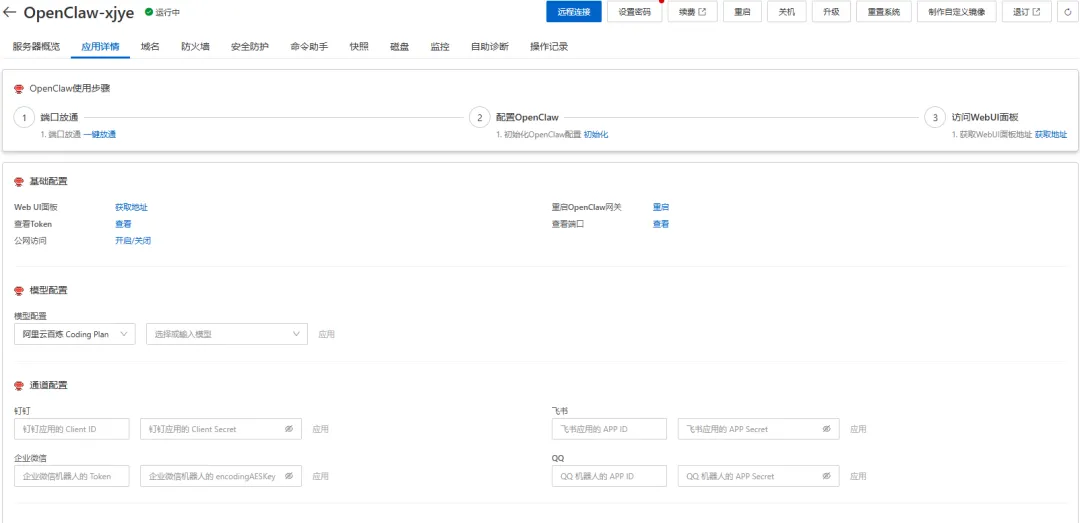The image size is (1080, 523).
Task: Switch to the 快照 tab
Action: pyautogui.click(x=359, y=47)
